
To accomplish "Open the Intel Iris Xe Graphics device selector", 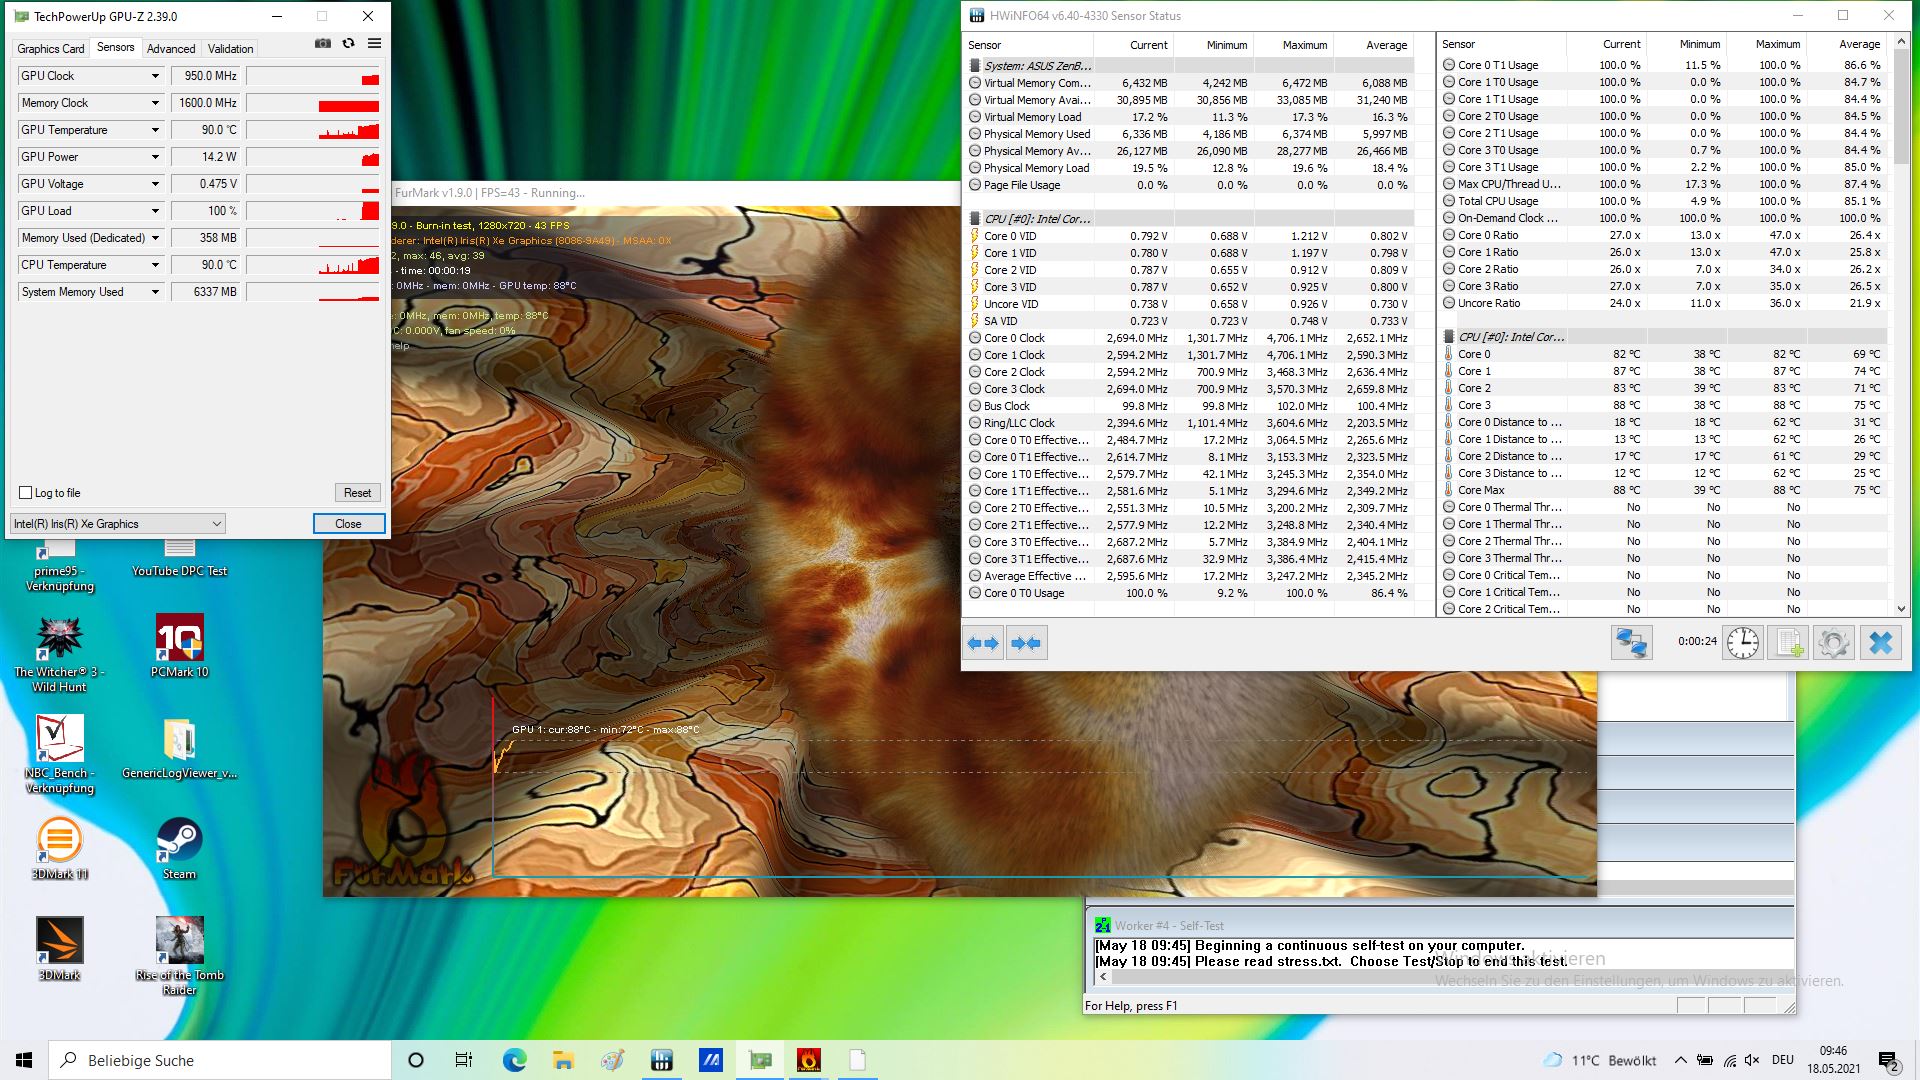I will [118, 524].
